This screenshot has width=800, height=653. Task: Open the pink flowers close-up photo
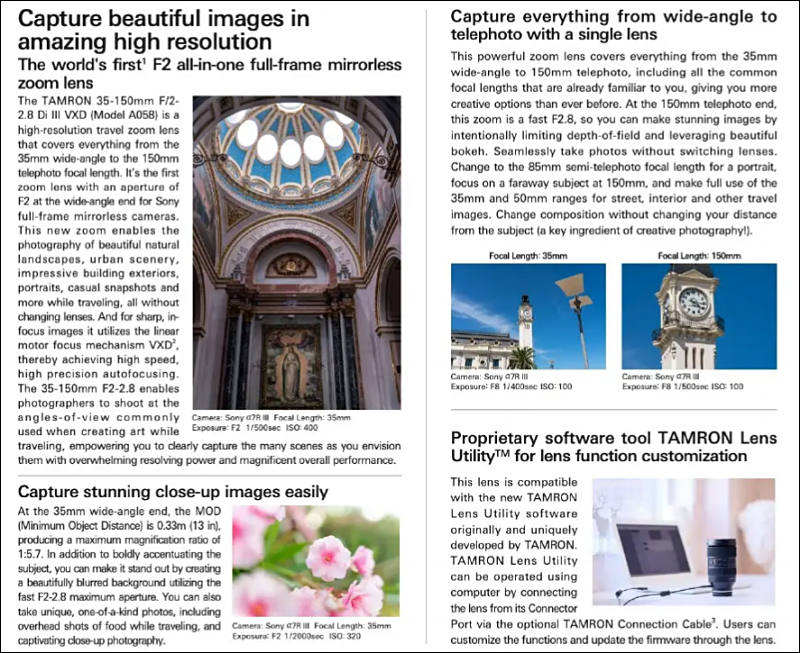316,561
